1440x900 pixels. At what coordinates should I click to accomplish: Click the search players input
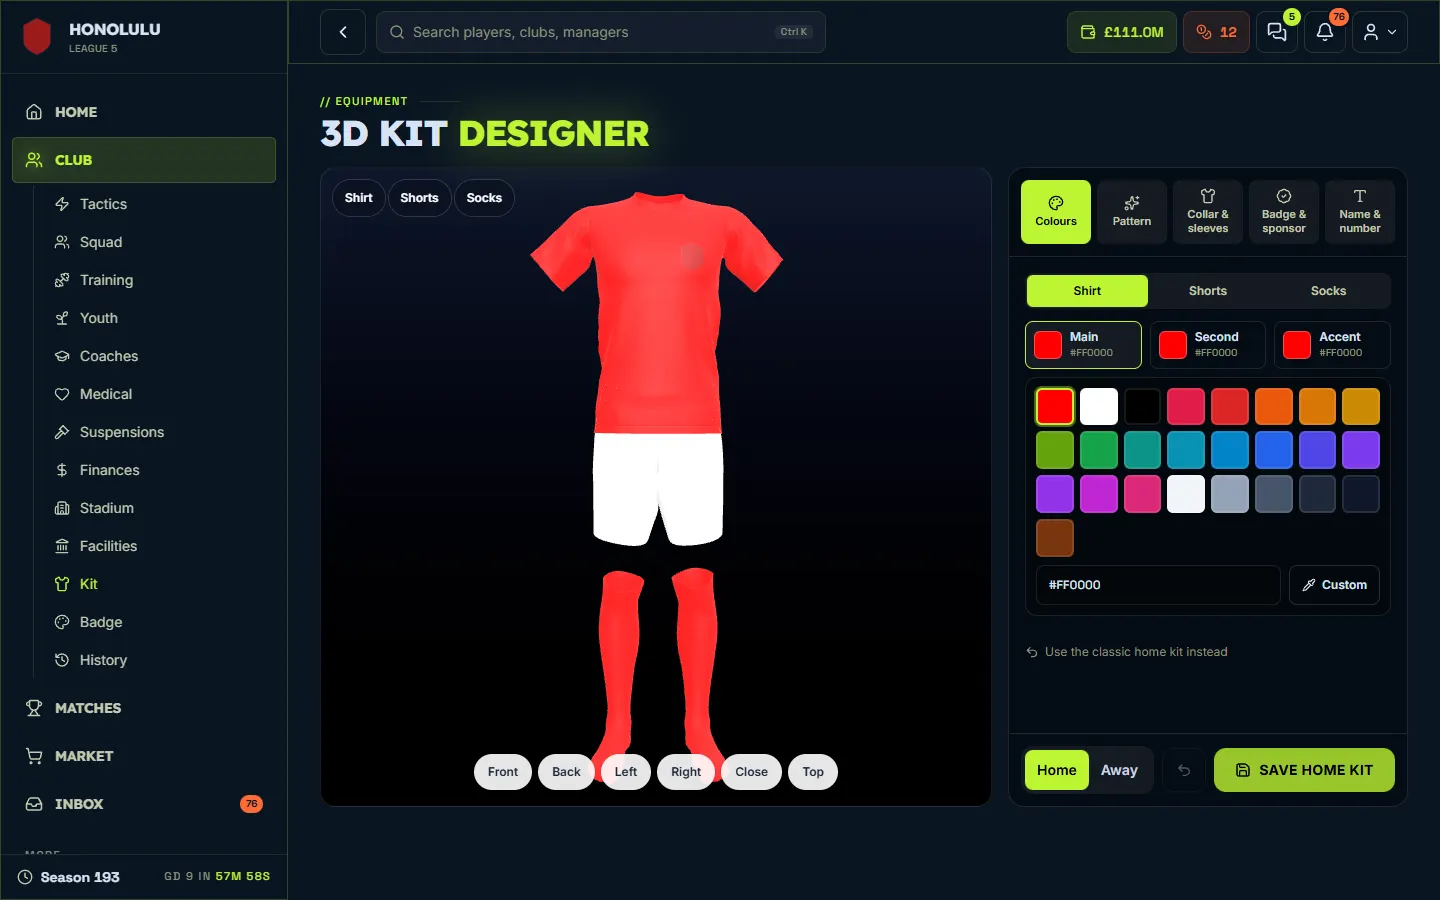click(x=600, y=32)
